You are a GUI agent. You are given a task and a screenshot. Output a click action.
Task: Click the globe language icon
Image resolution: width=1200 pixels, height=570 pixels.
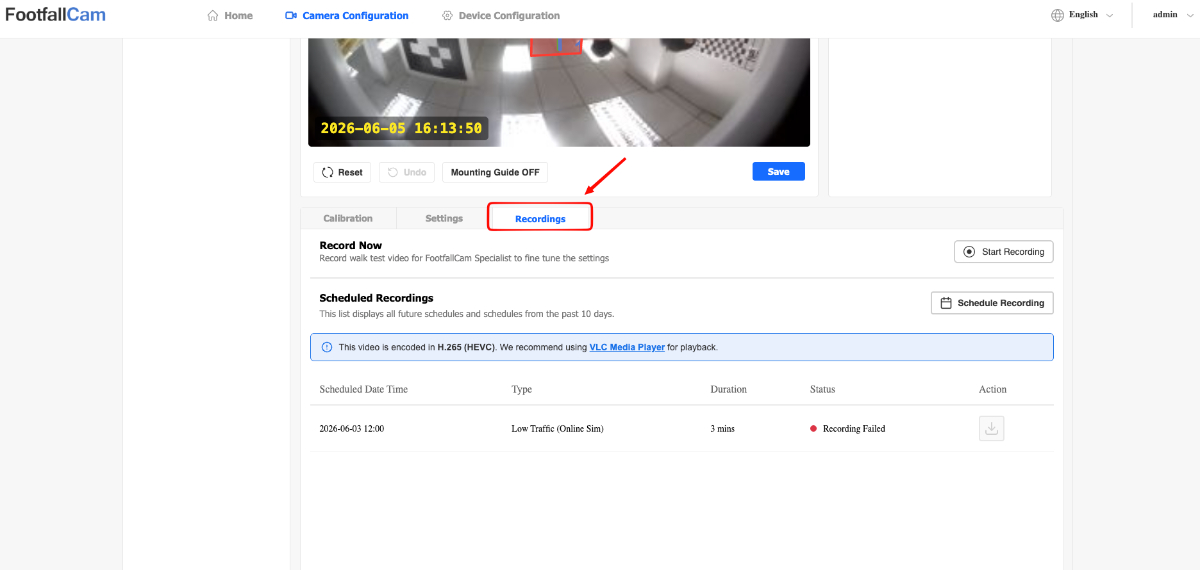(1058, 15)
